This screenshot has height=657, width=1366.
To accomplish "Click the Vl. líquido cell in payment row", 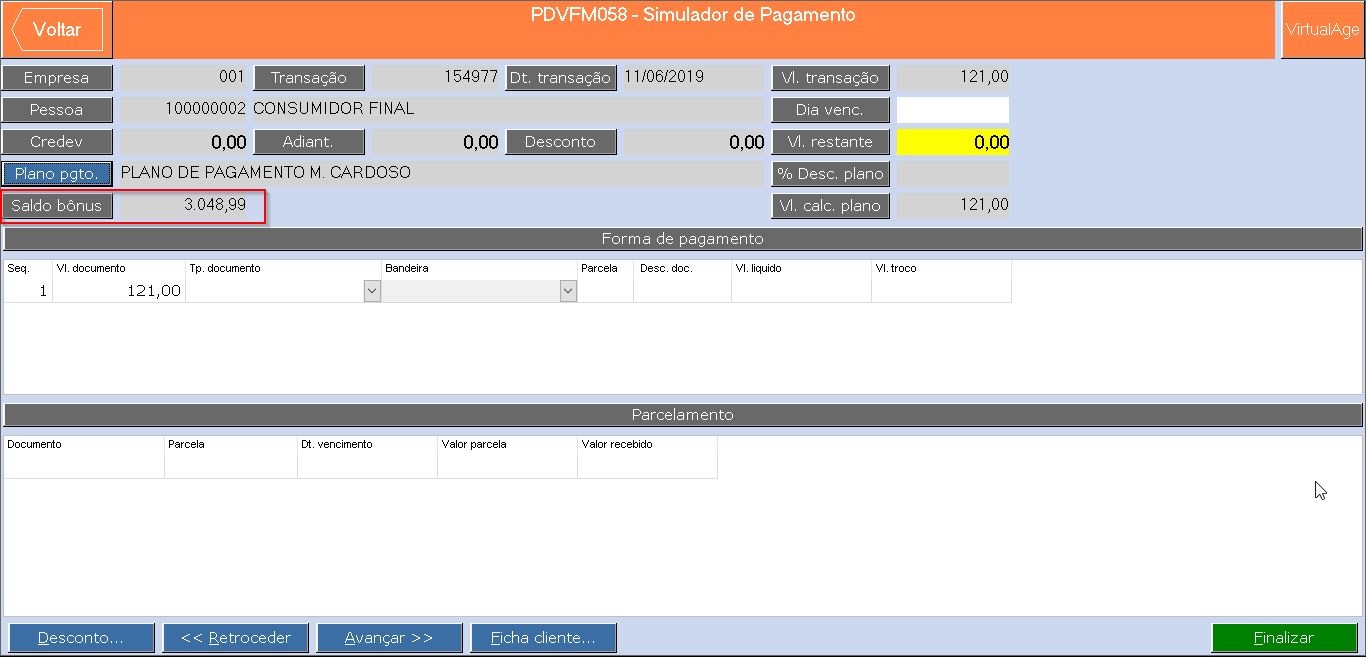I will point(802,290).
